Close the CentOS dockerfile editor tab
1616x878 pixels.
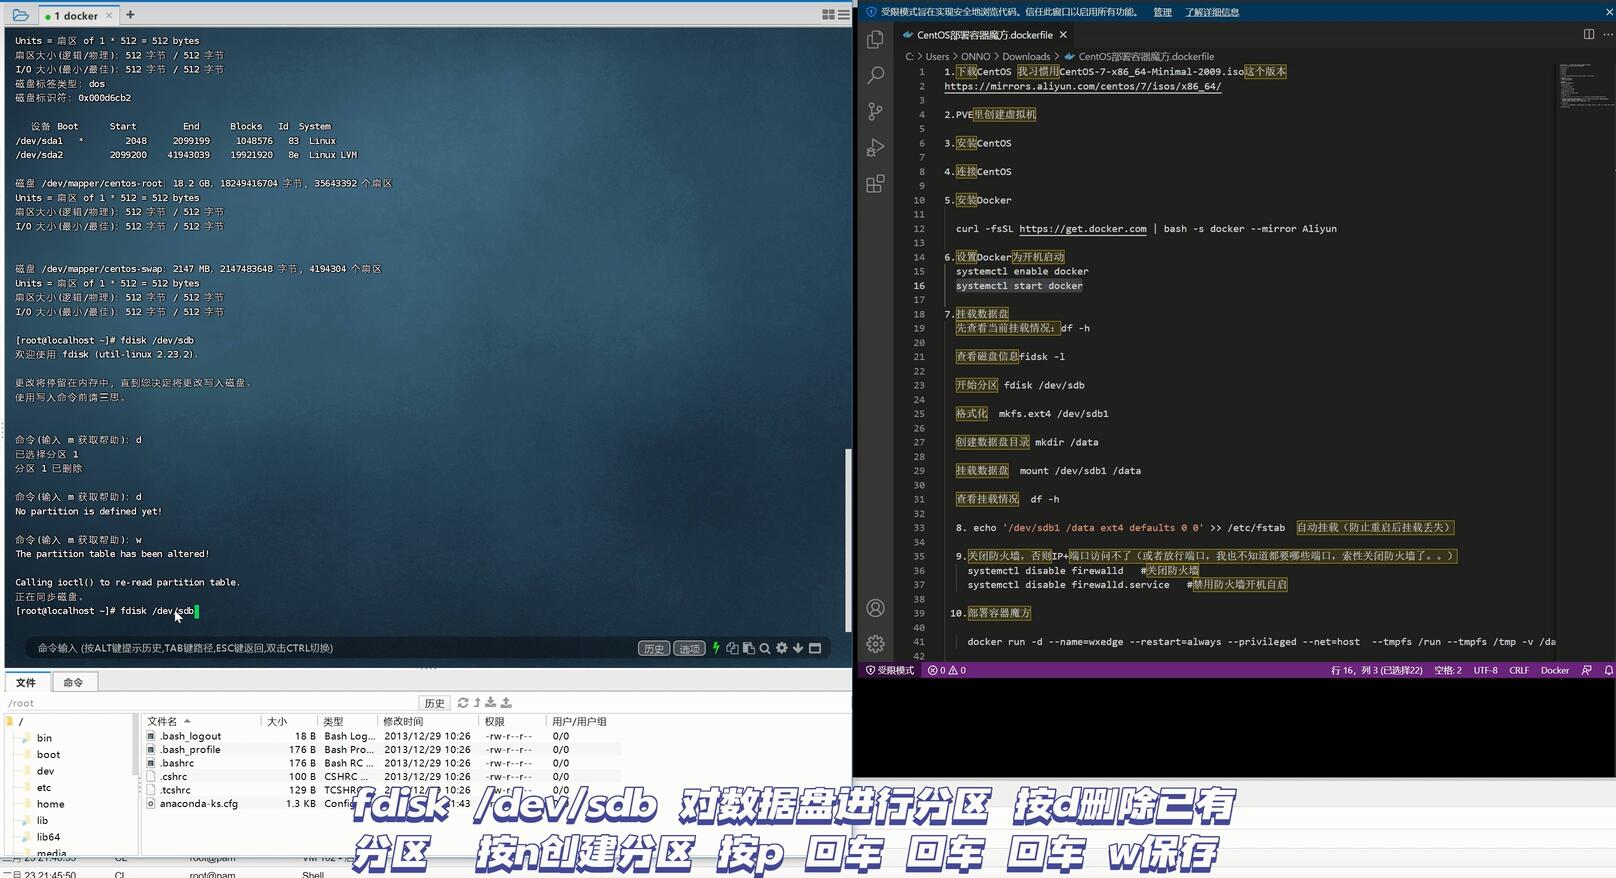1063,35
